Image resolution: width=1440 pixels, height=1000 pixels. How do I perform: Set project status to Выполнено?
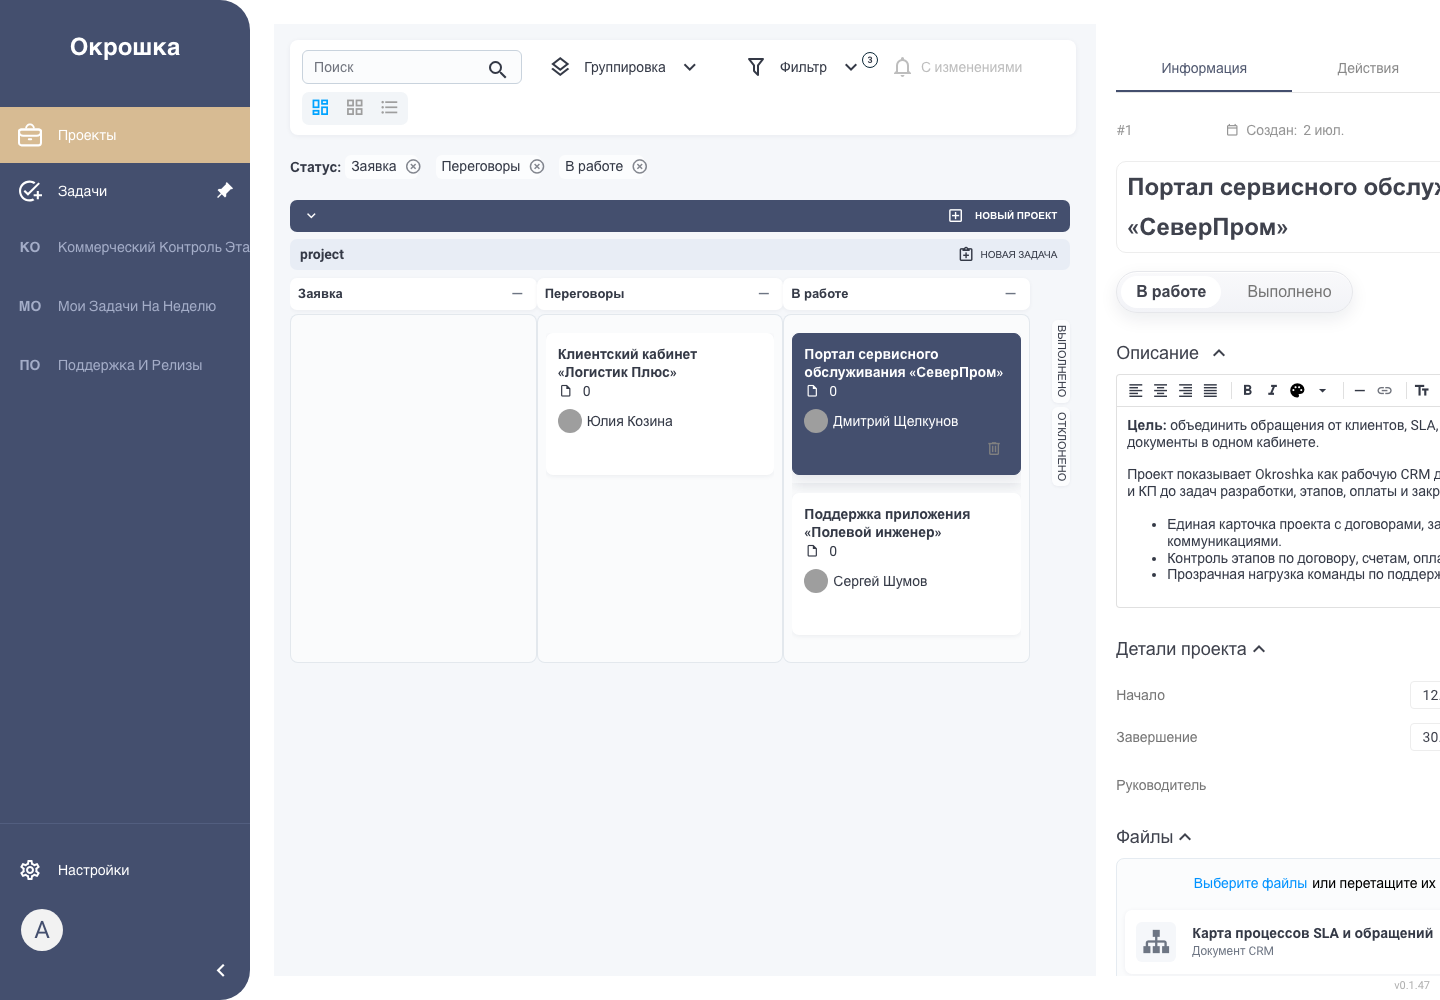[x=1289, y=292]
